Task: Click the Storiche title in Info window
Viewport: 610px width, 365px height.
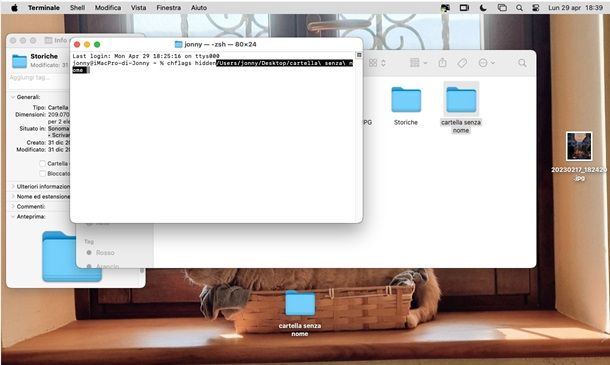Action: coord(44,56)
